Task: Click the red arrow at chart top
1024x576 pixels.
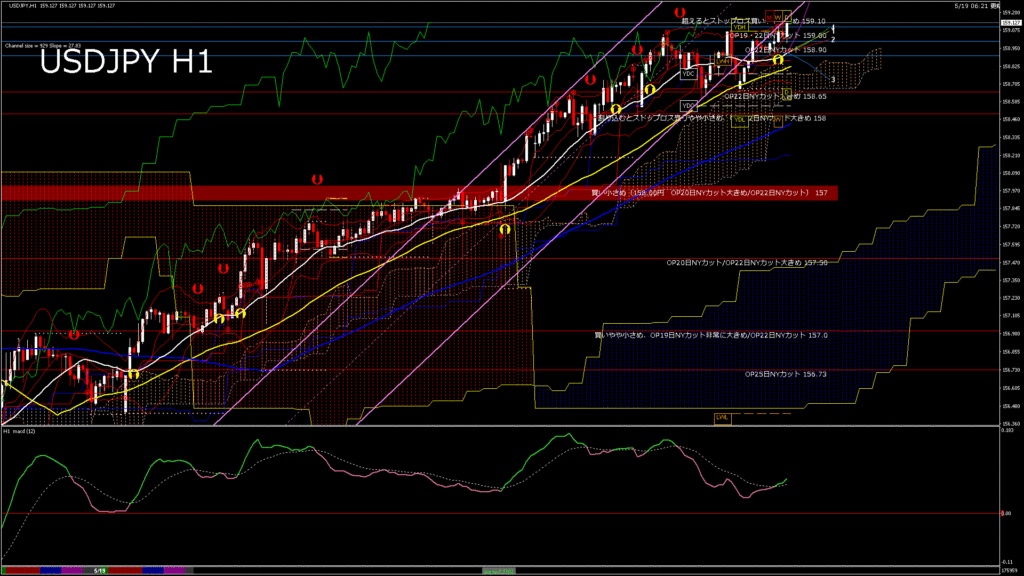Action: 680,12
